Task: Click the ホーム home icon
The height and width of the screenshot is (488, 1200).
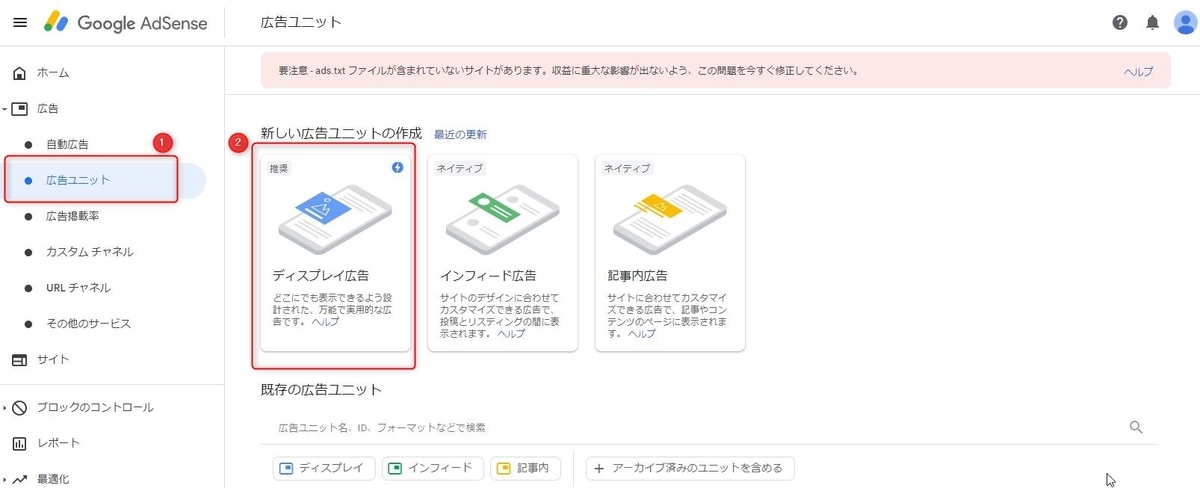Action: pos(19,73)
